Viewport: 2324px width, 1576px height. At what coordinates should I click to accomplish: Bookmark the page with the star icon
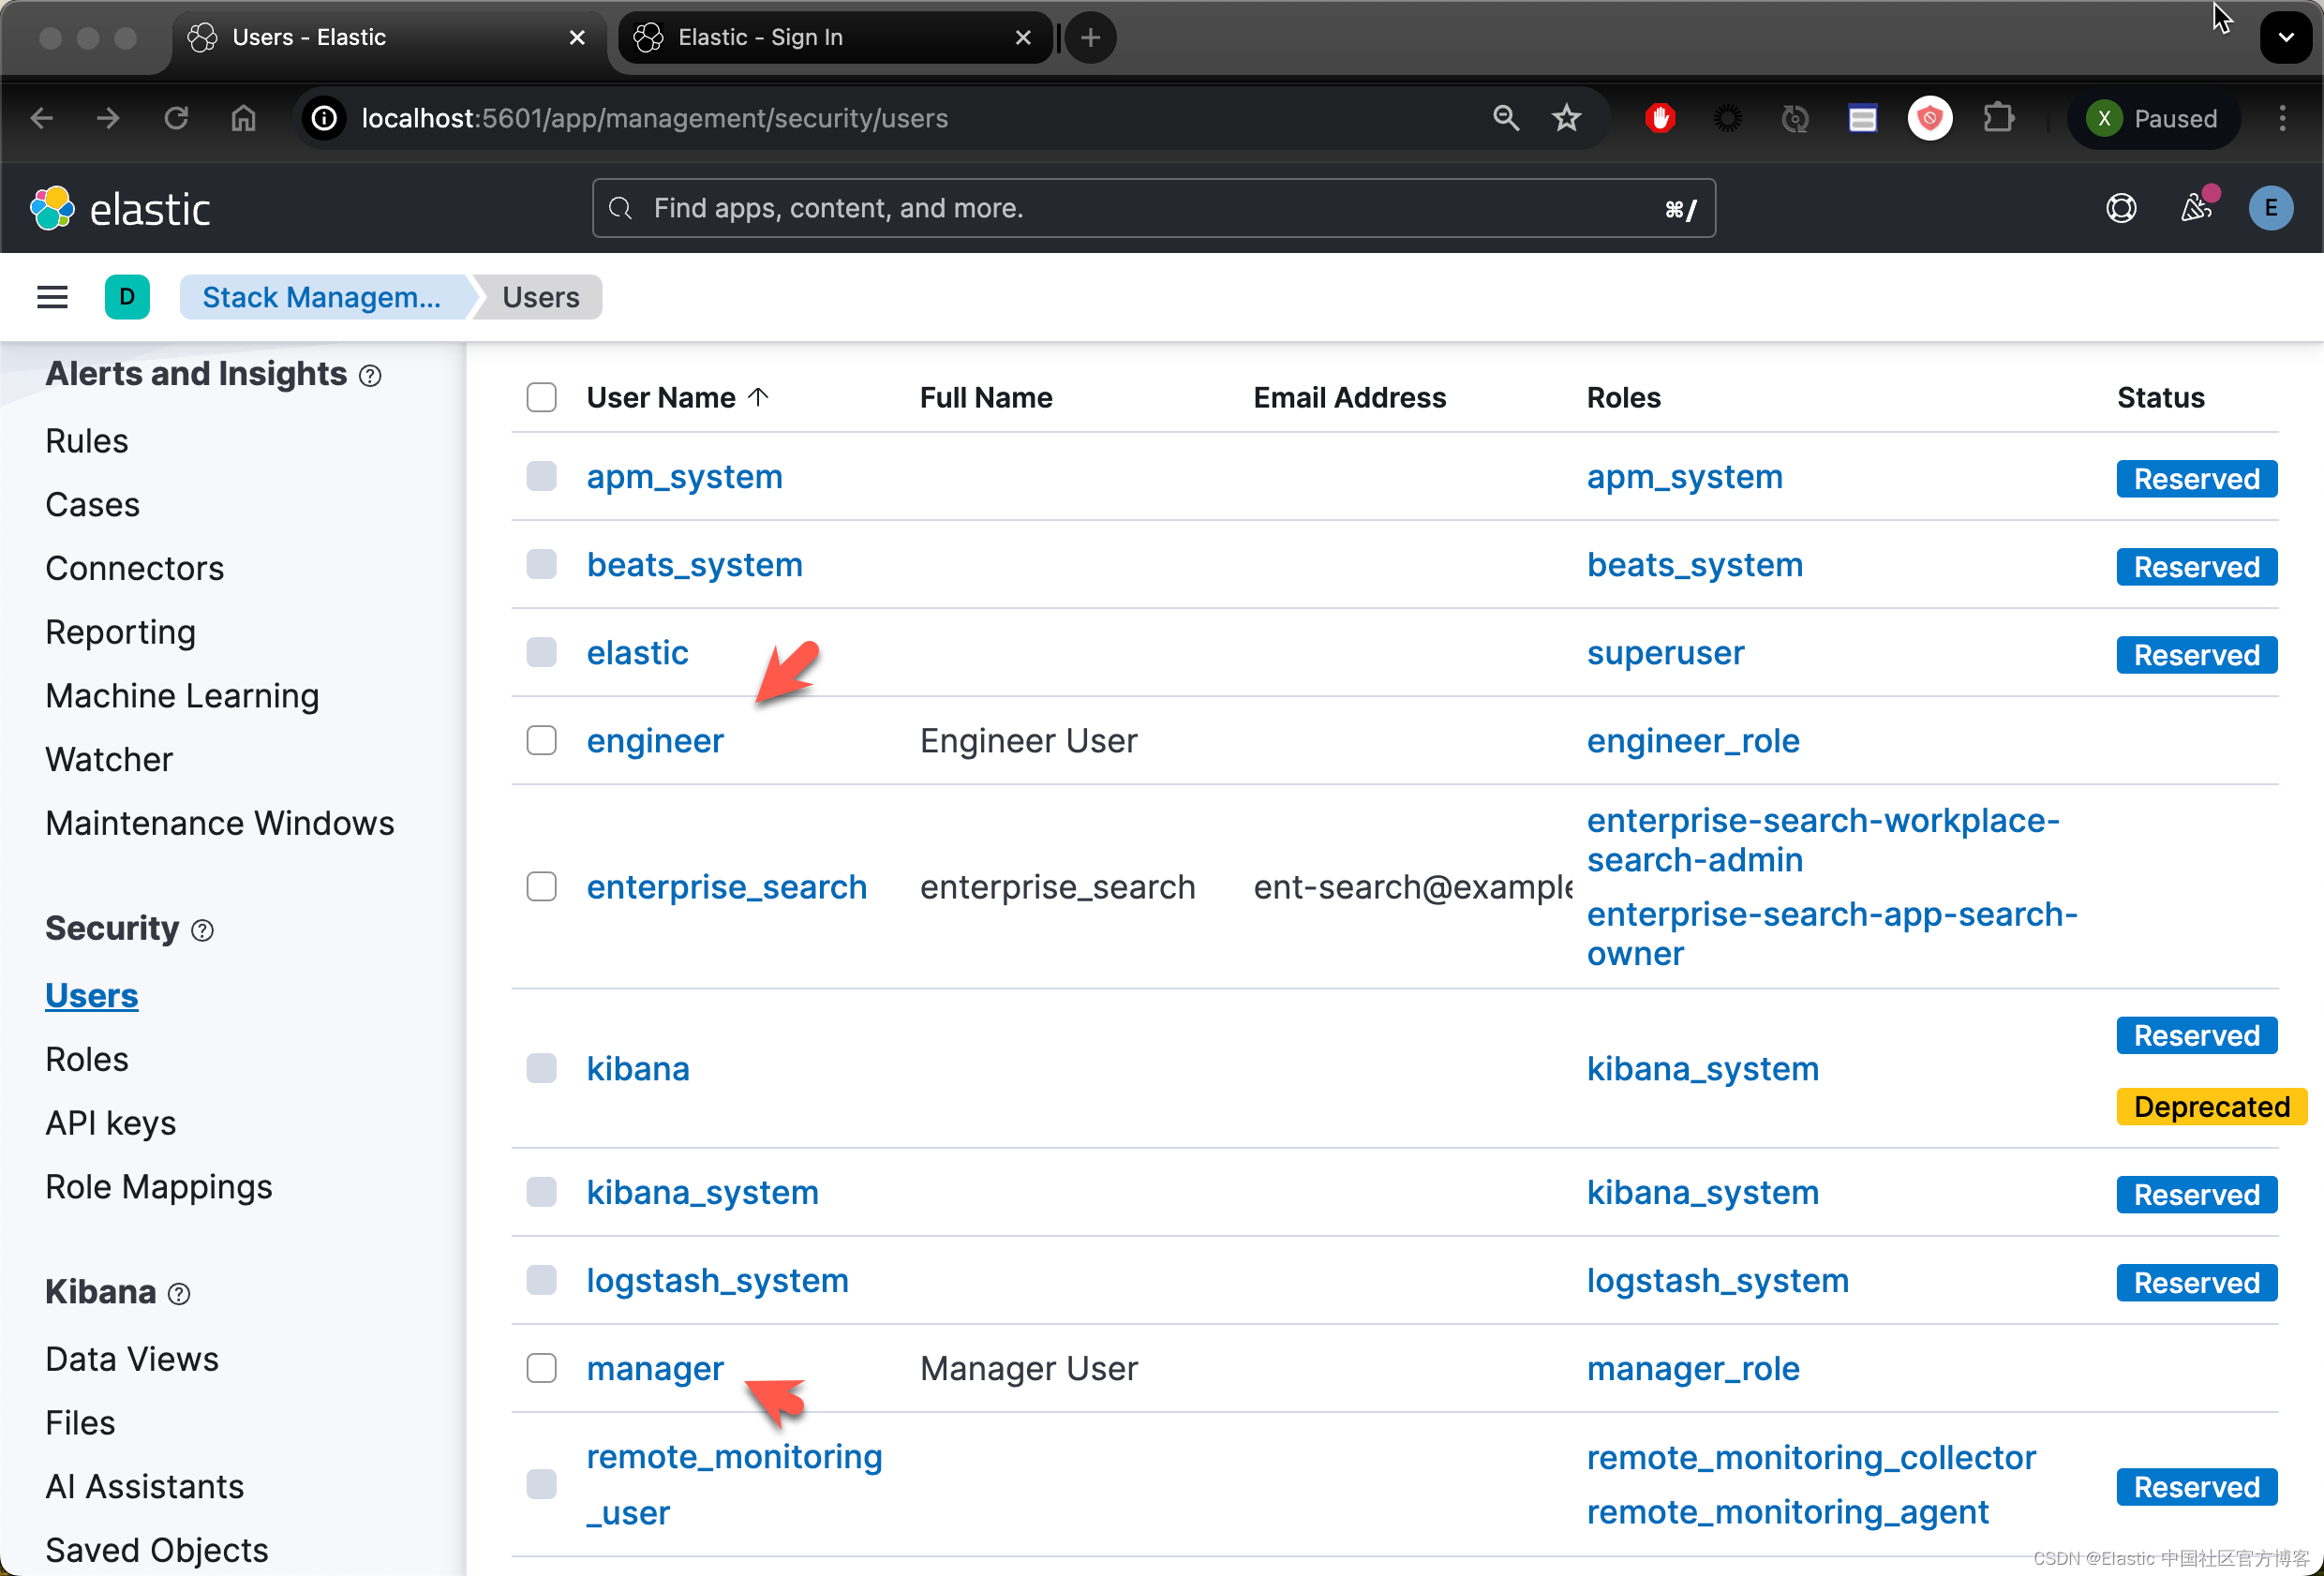tap(1566, 118)
